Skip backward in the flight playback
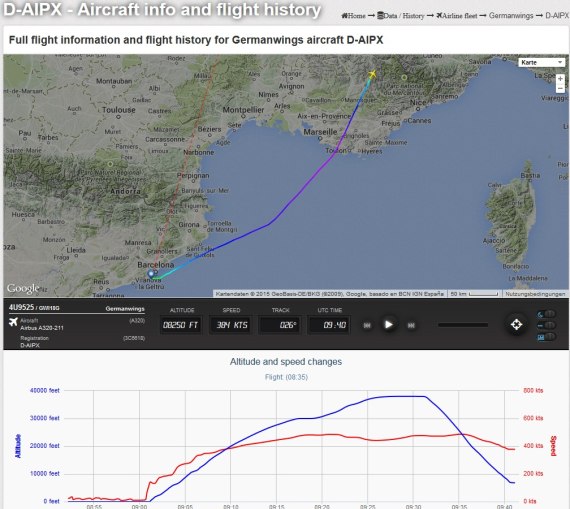The height and width of the screenshot is (509, 570). (367, 325)
